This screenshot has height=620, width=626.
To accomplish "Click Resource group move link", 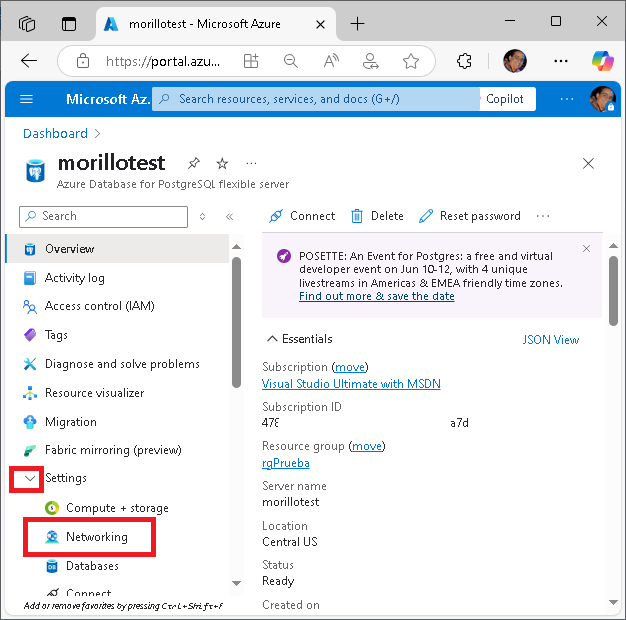I will click(366, 446).
